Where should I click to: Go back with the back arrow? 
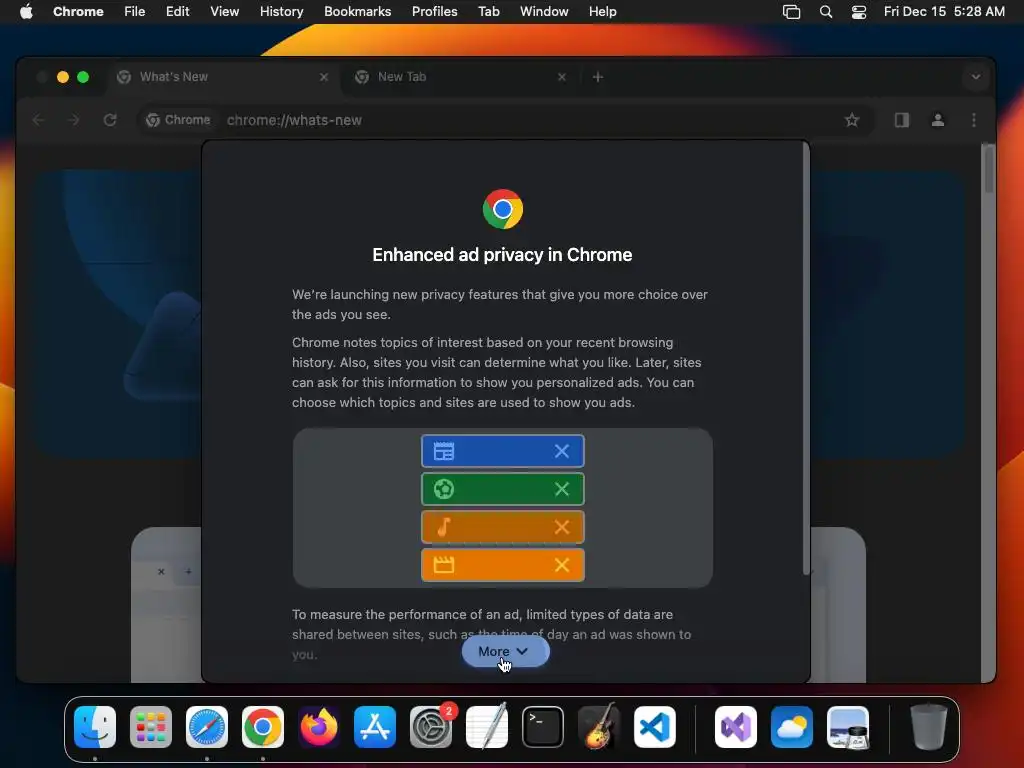[x=39, y=120]
